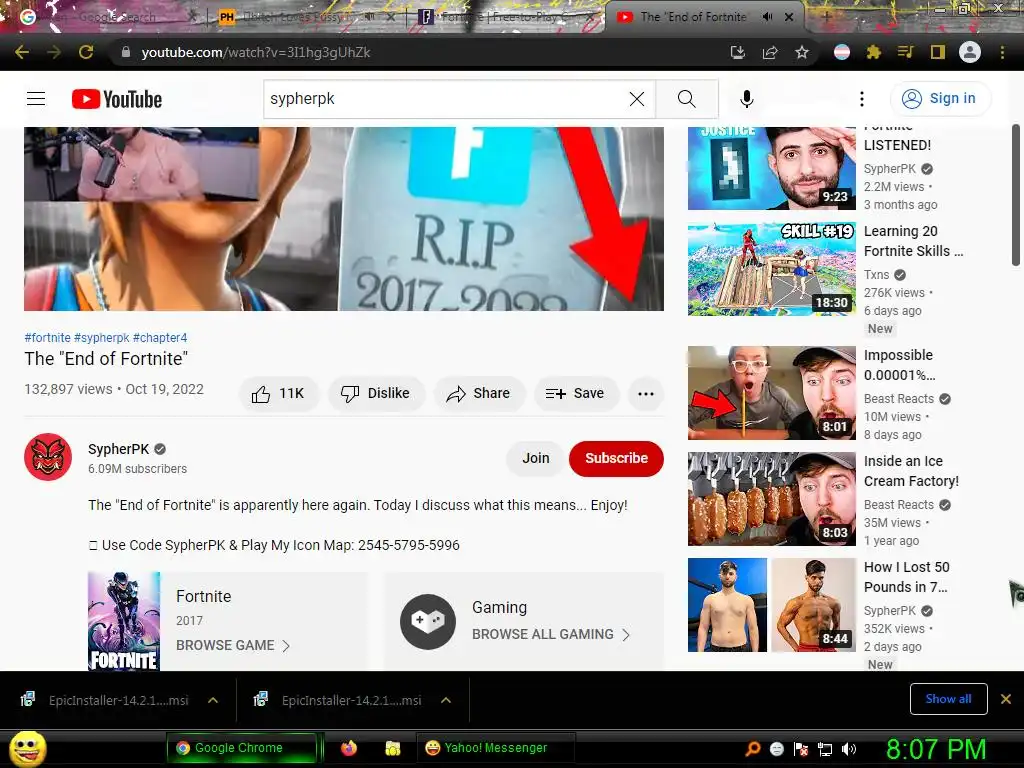Play Learning 20 Fortnite Skills video thumbnail
Image resolution: width=1024 pixels, height=768 pixels.
(771, 269)
